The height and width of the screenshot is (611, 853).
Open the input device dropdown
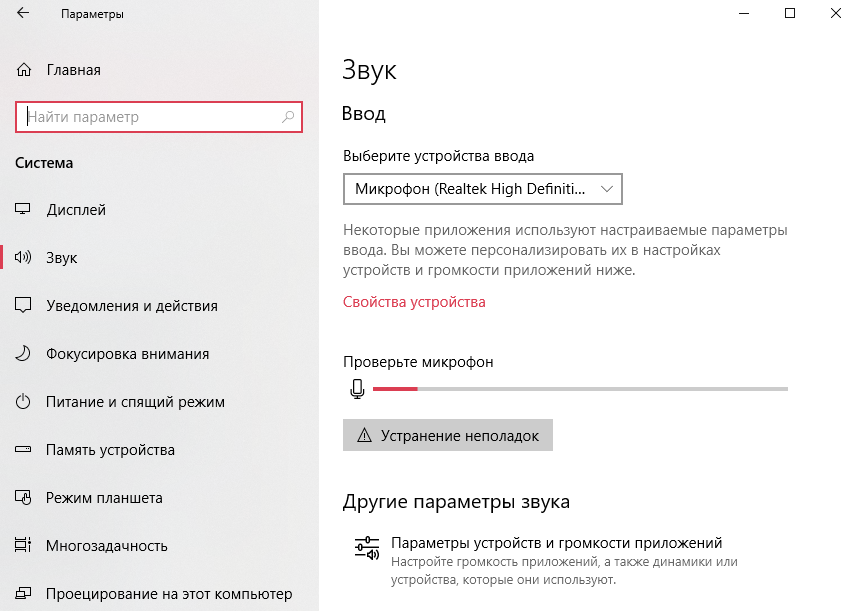pyautogui.click(x=483, y=189)
